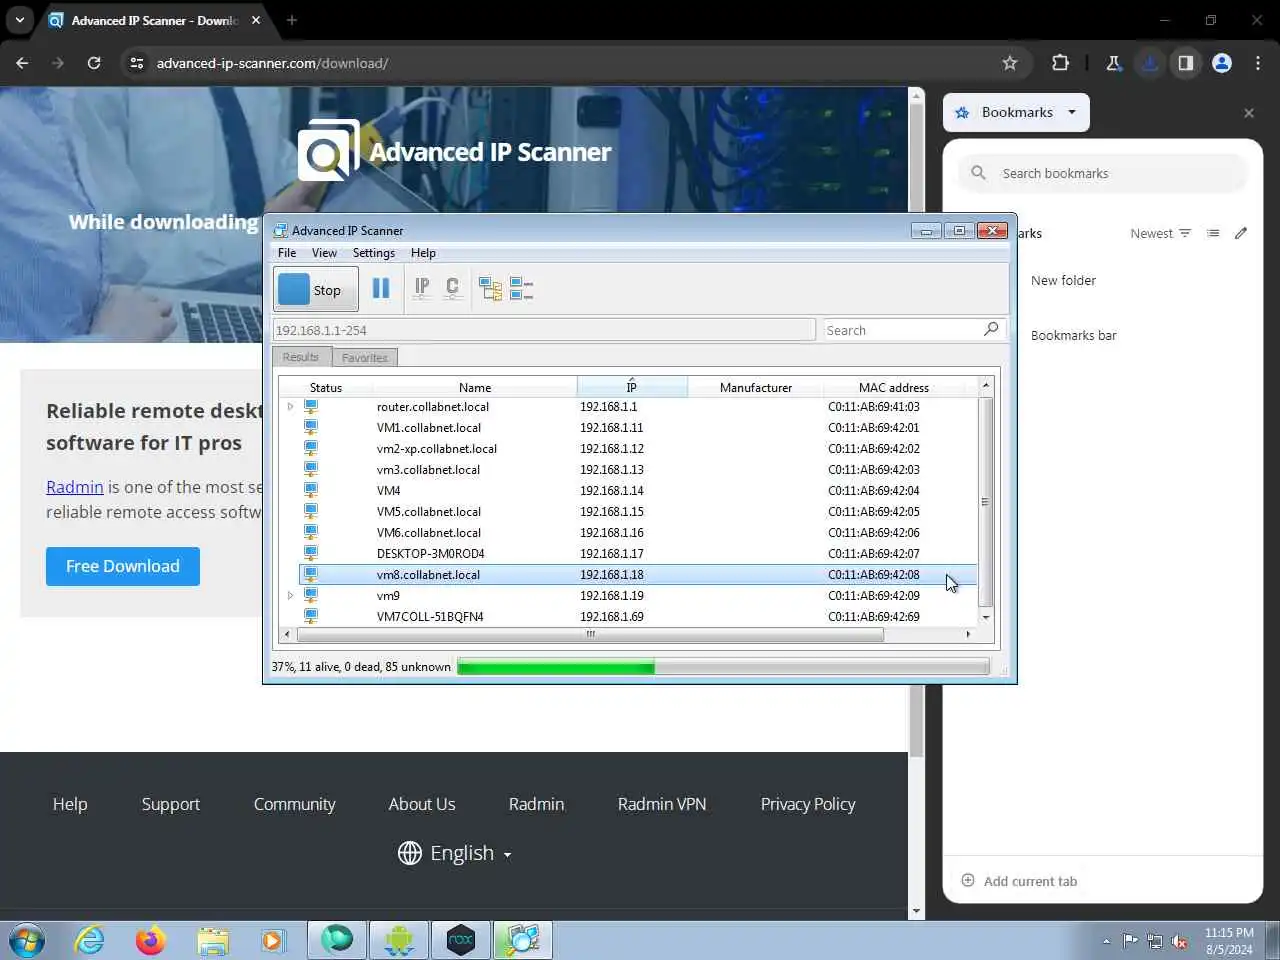This screenshot has height=960, width=1280.
Task: Switch to the Favorites tab
Action: [x=365, y=357]
